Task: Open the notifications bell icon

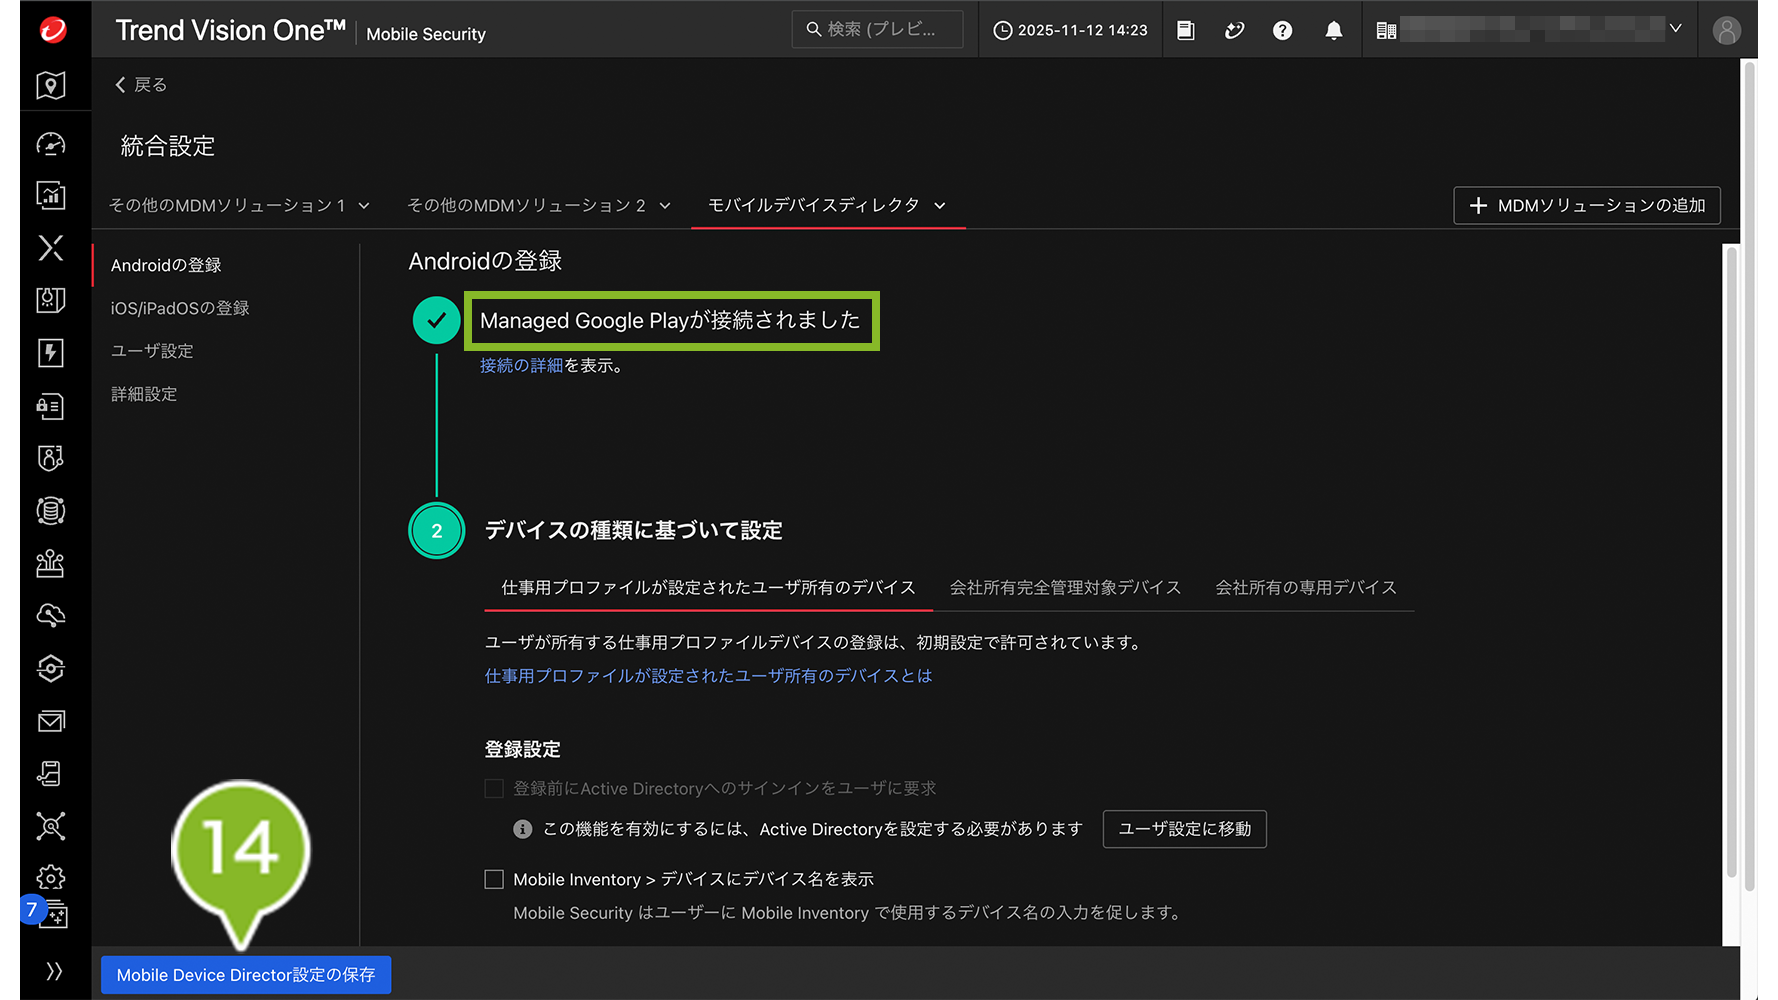Action: coord(1333,31)
